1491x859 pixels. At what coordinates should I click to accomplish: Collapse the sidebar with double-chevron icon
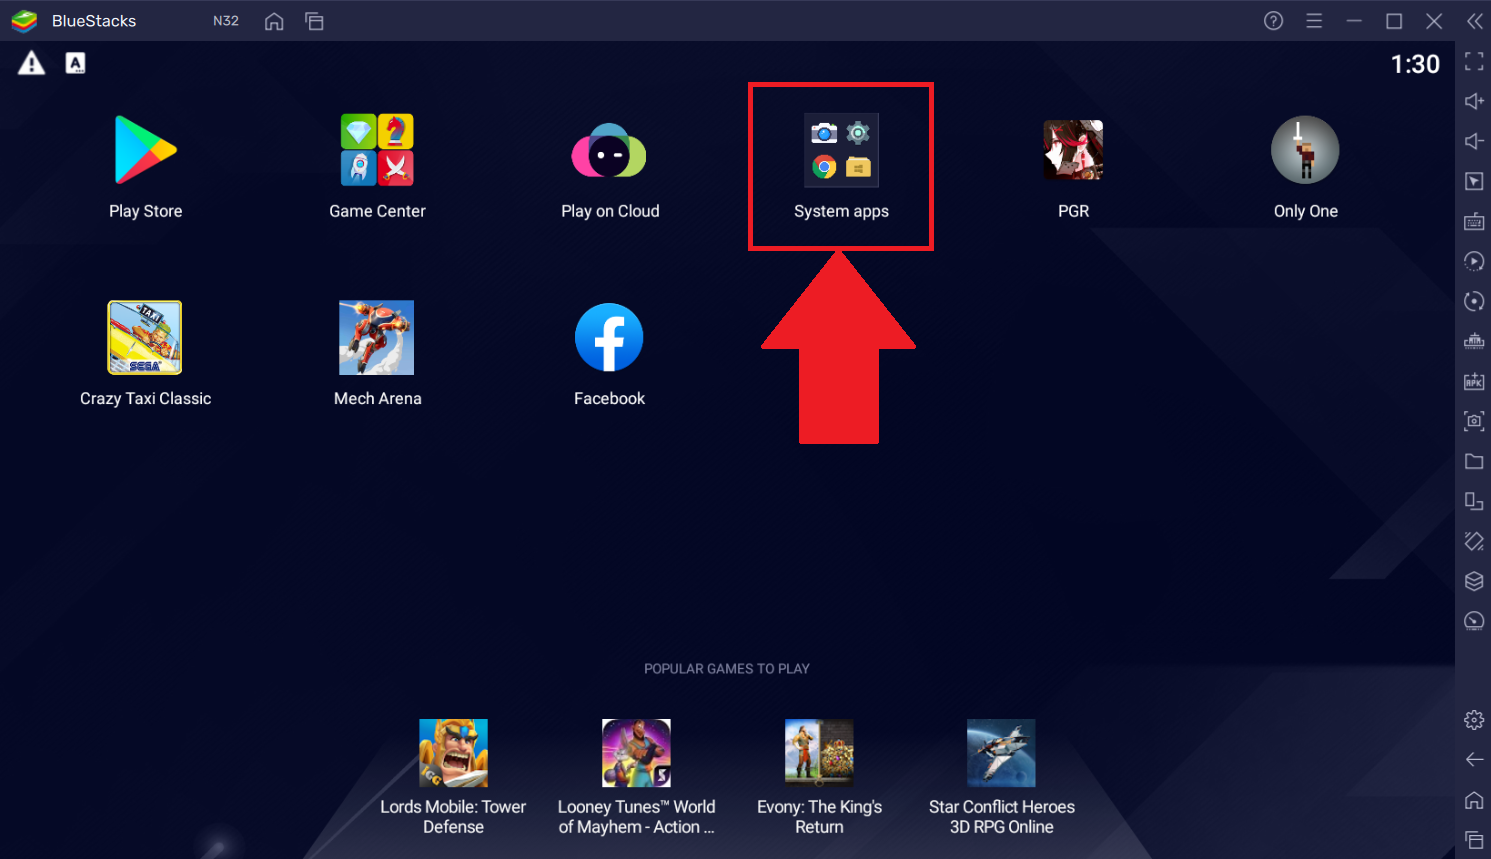pyautogui.click(x=1475, y=21)
